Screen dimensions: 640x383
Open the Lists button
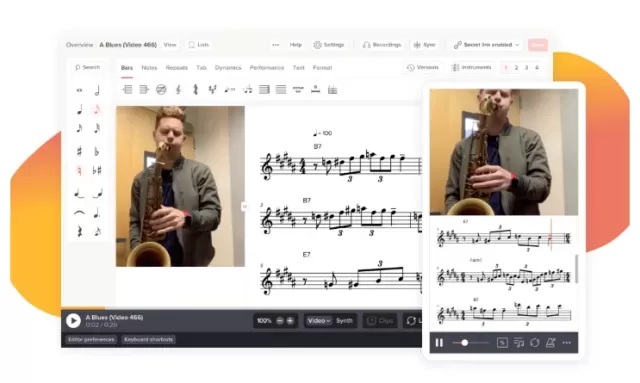click(x=199, y=45)
